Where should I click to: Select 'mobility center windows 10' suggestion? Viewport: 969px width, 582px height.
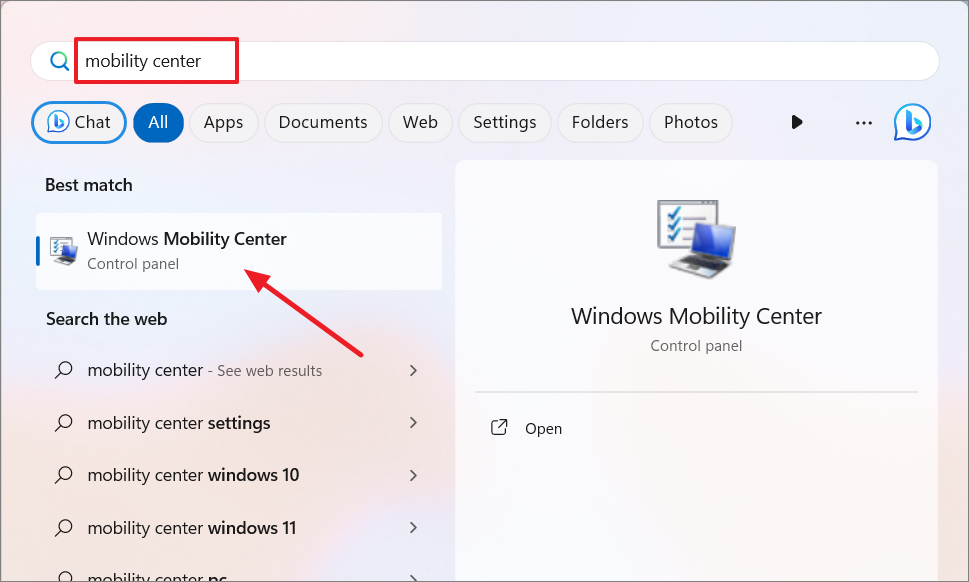(239, 475)
